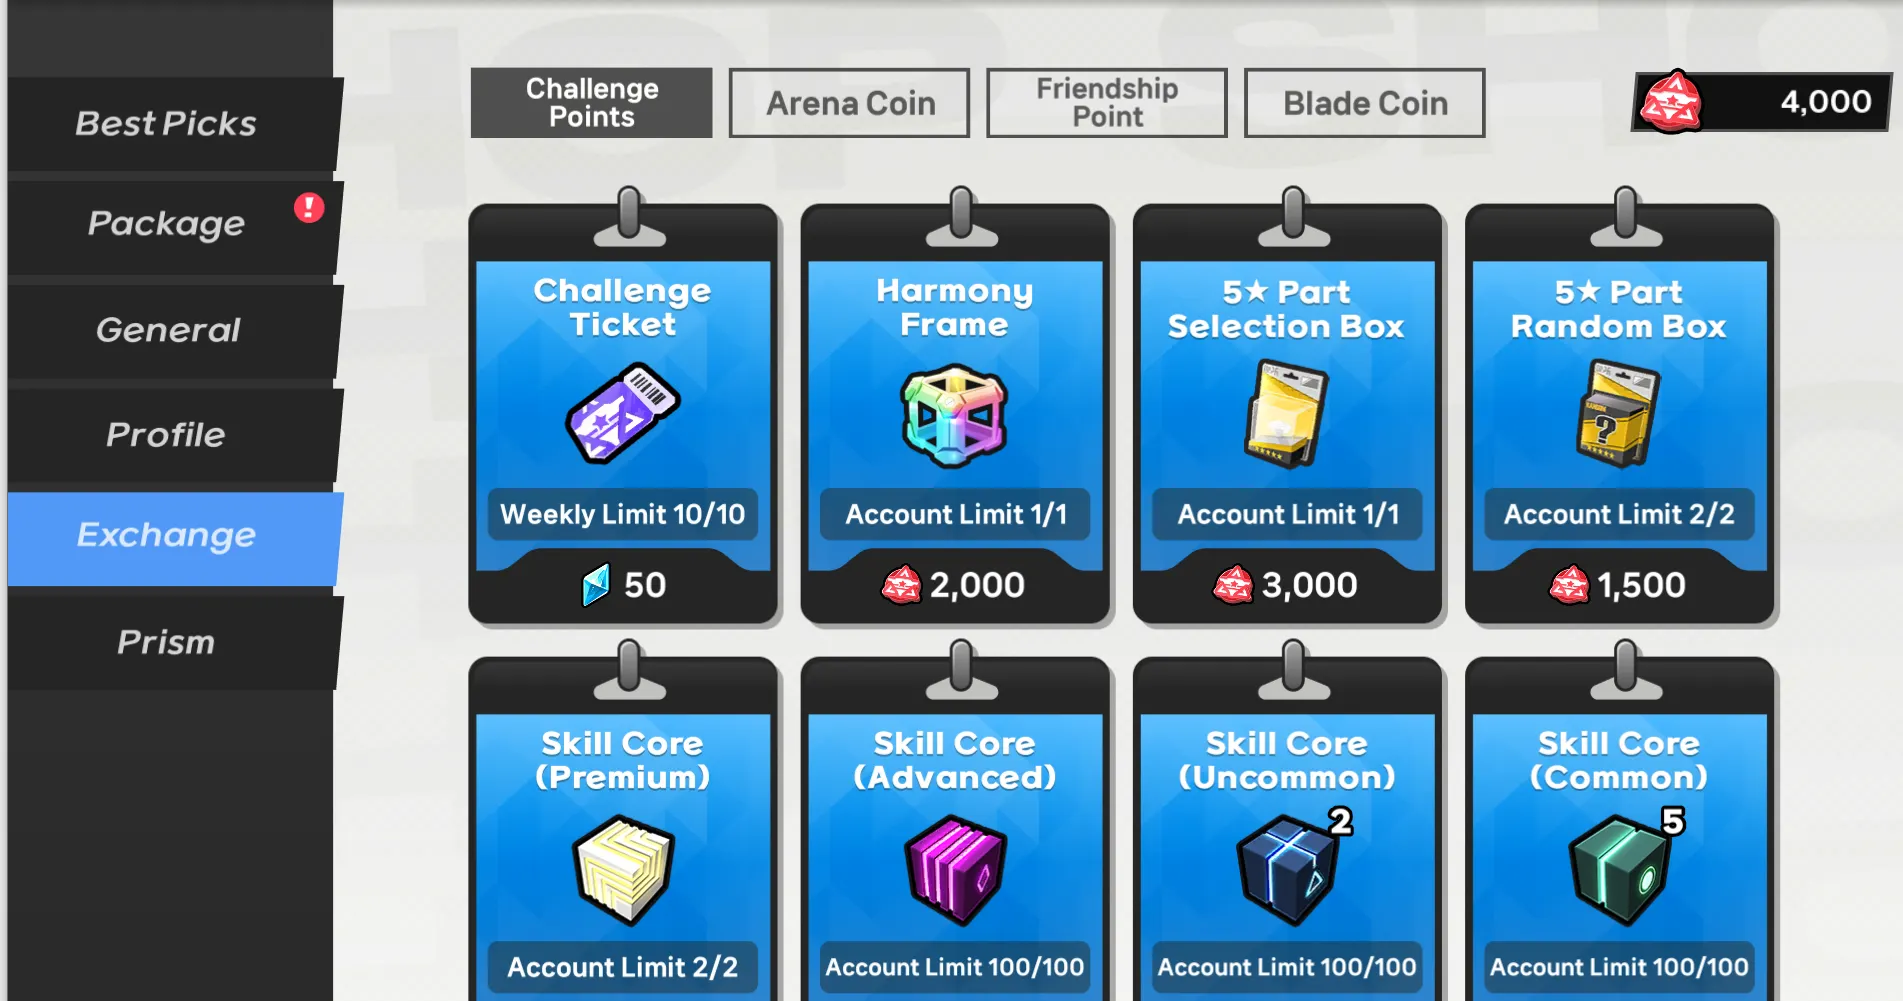Select the Skill Core (Premium) cube icon
1903x1001 pixels.
coord(624,868)
